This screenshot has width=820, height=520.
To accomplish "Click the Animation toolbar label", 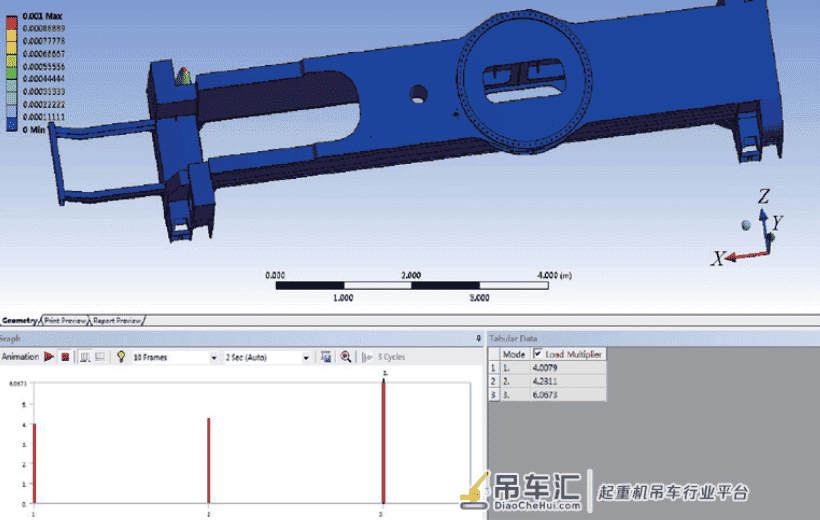I will 20,357.
